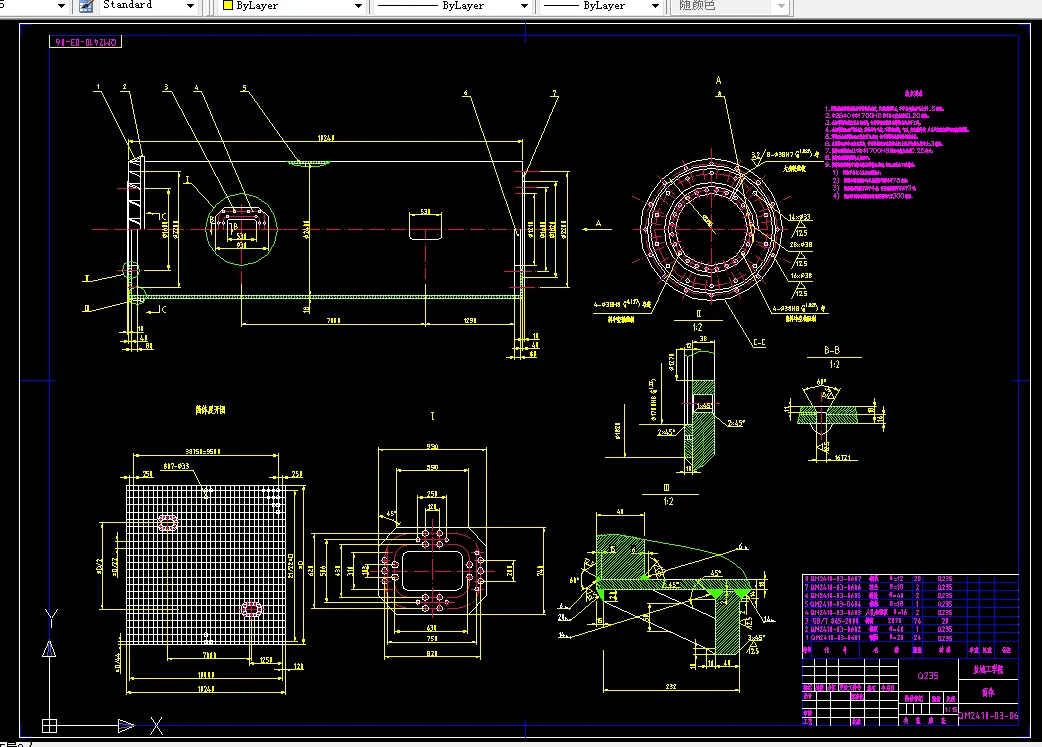The height and width of the screenshot is (747, 1042).
Task: Select part balloon number 1
Action: pyautogui.click(x=98, y=87)
